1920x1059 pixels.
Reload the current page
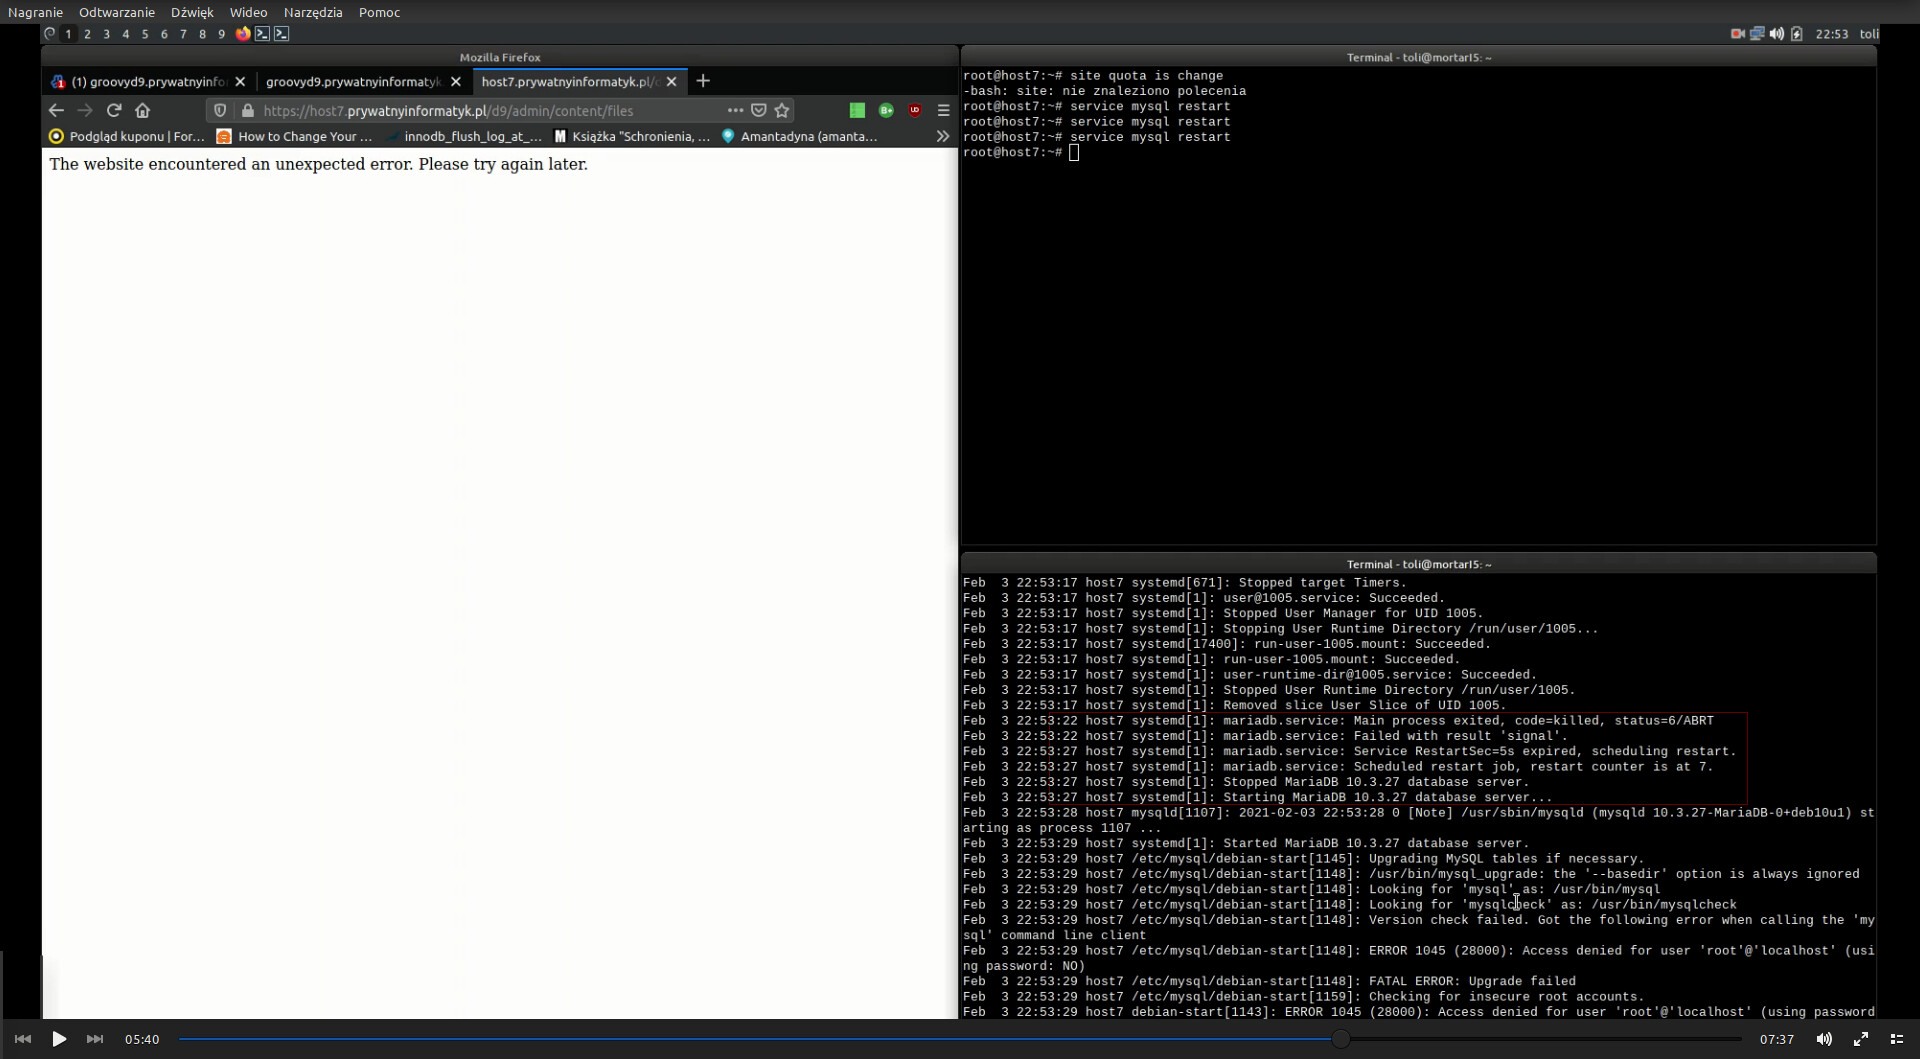(x=114, y=111)
